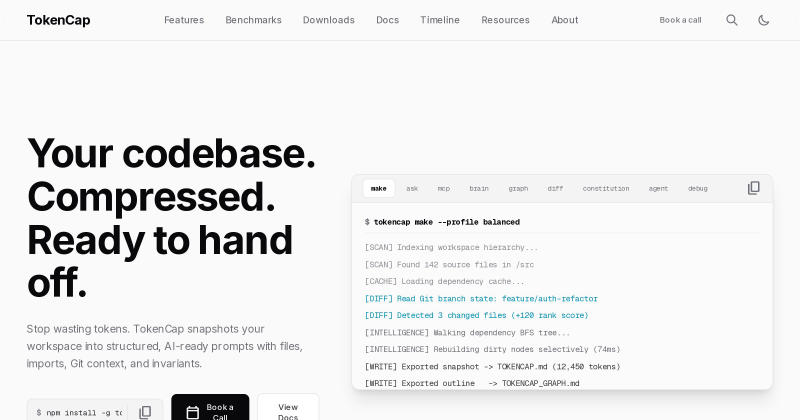Image resolution: width=800 pixels, height=420 pixels.
Task: Open the search icon in the header
Action: (x=732, y=20)
